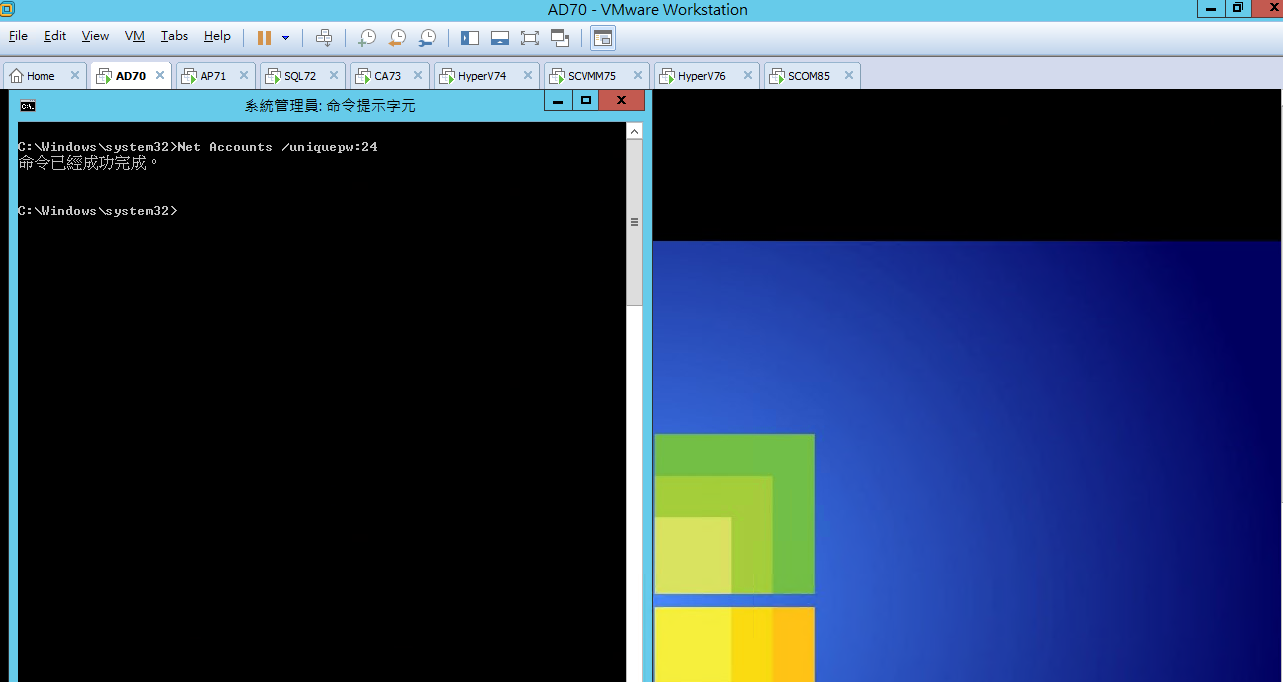
Task: Click the command prompt vertical scrollbar thumb
Action: (x=634, y=222)
